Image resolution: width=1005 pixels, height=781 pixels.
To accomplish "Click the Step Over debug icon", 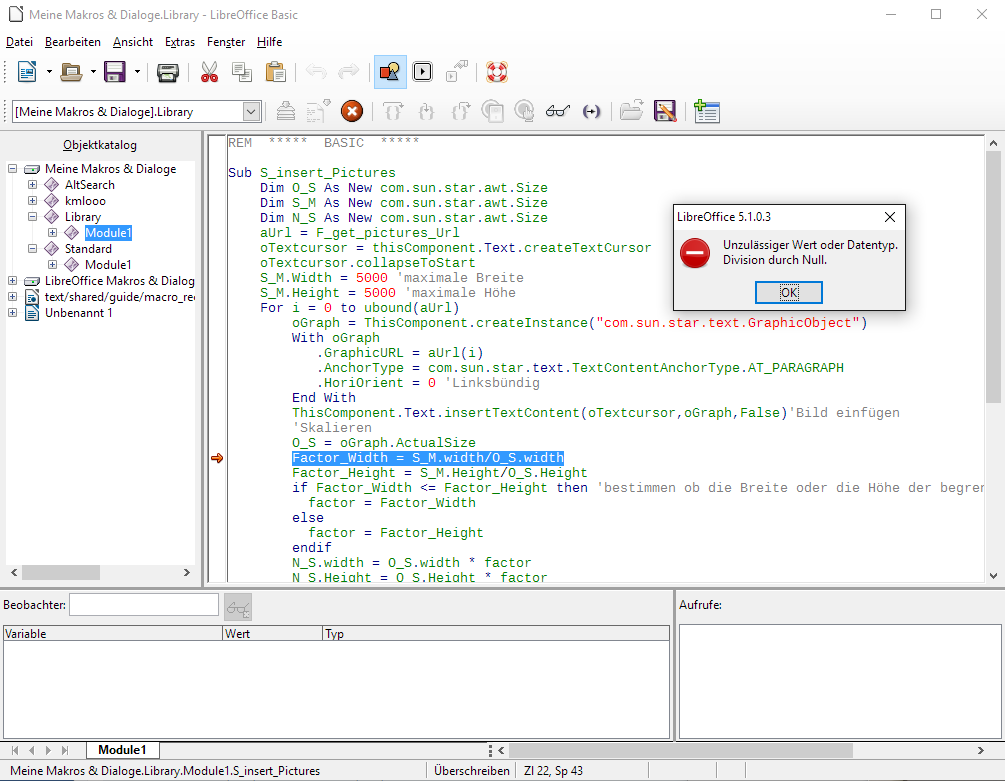I will [393, 111].
